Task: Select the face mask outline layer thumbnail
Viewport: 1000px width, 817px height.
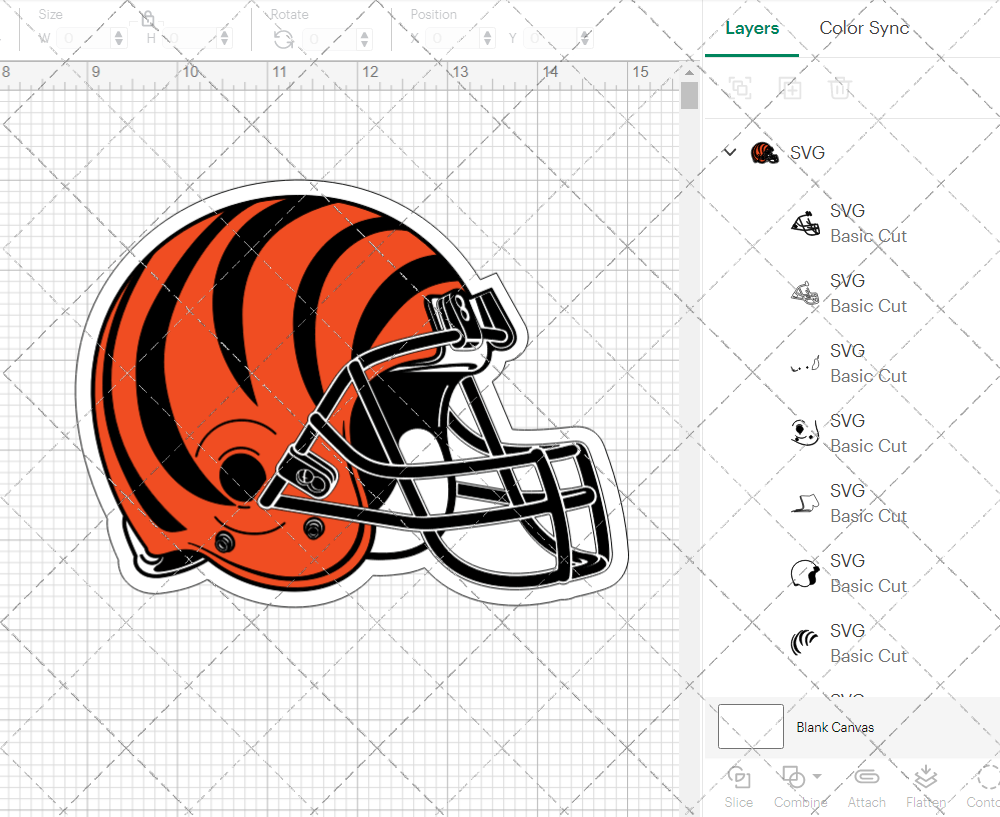Action: [x=805, y=223]
